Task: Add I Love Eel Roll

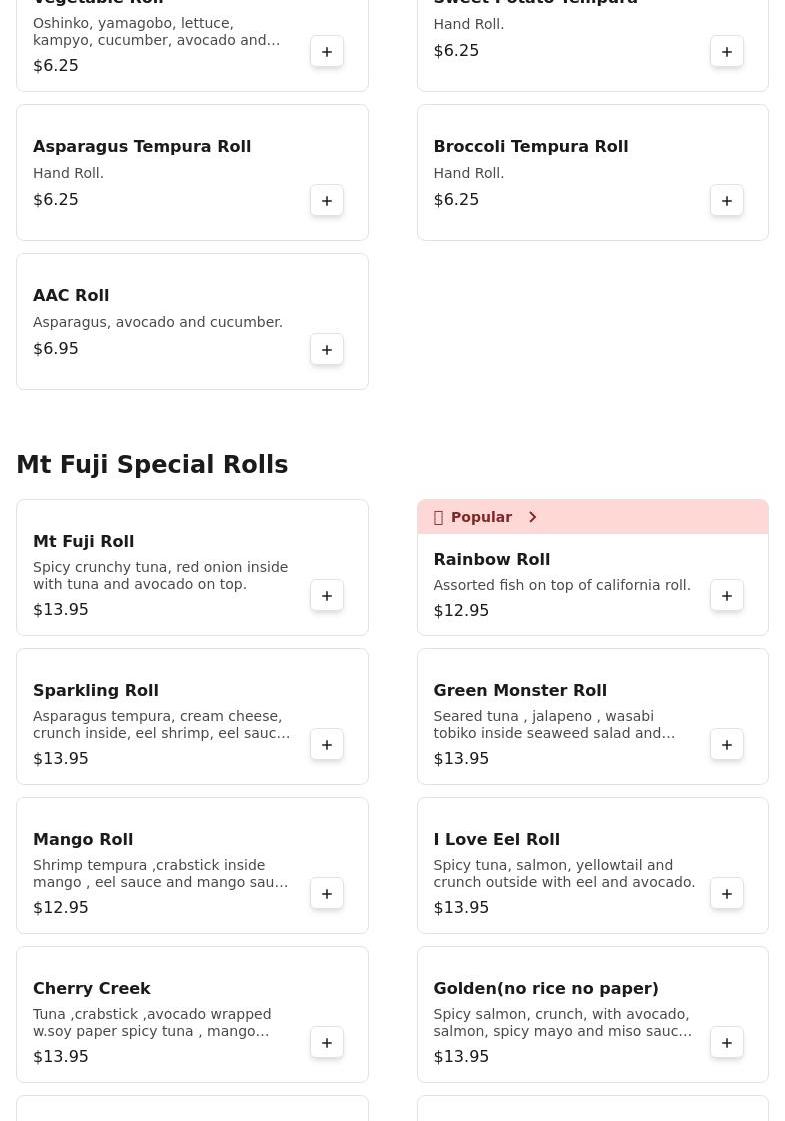Action: coord(727,894)
